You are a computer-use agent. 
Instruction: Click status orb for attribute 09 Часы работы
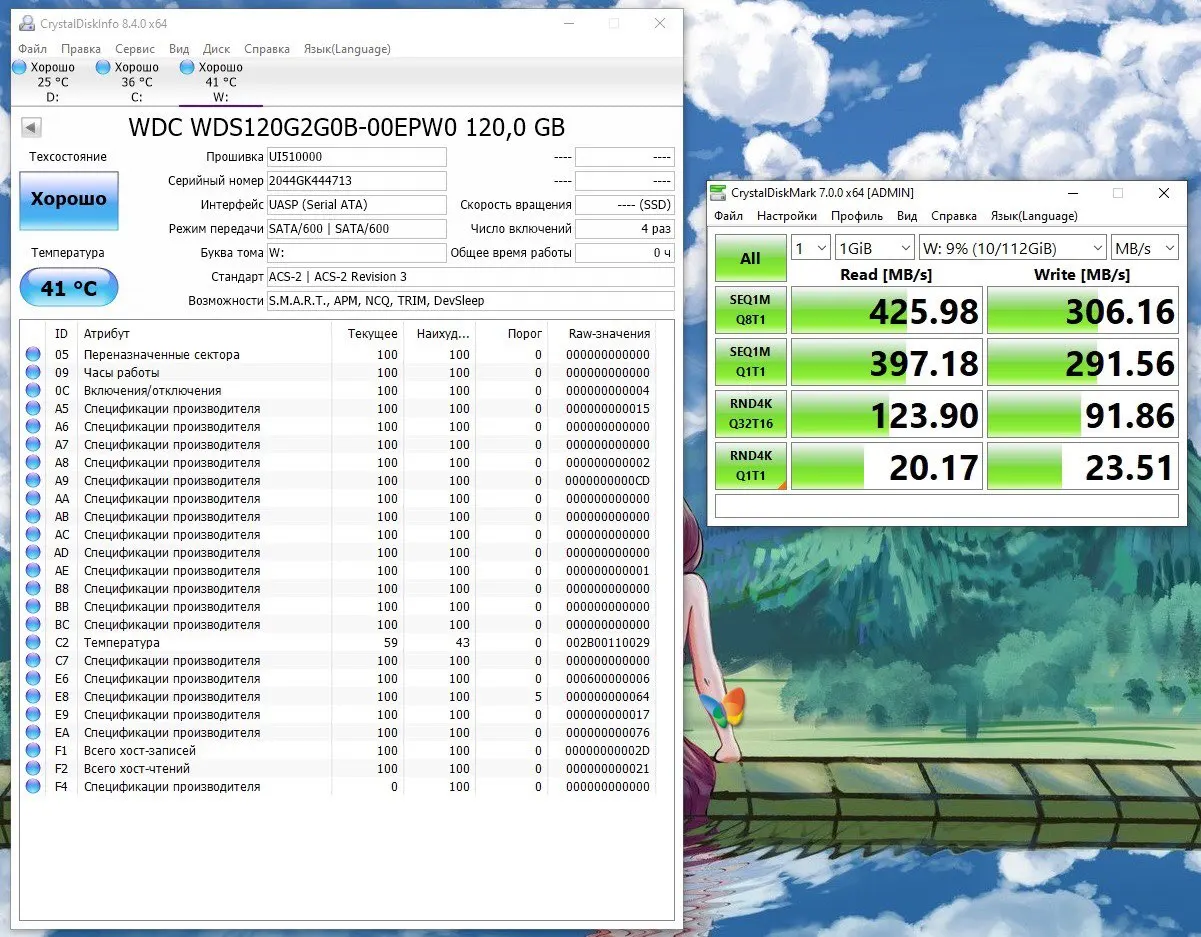click(33, 373)
